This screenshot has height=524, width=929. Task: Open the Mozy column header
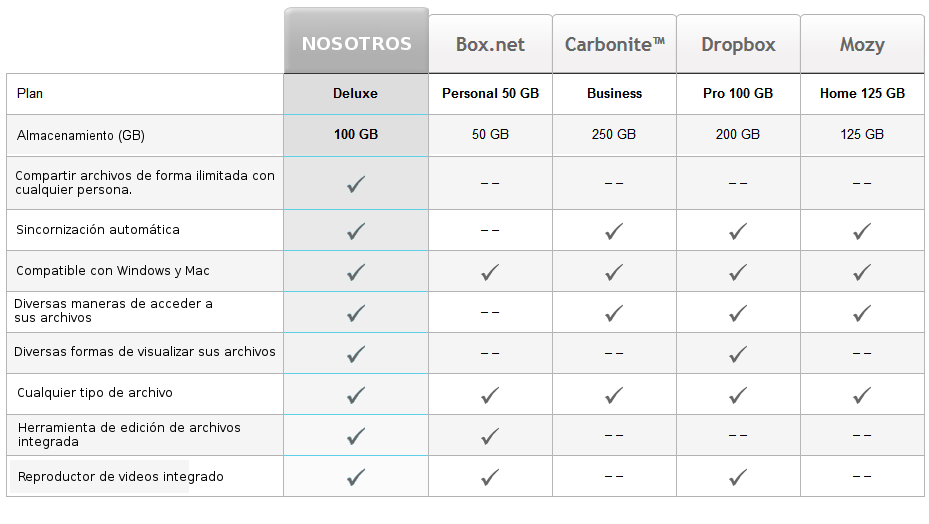[x=862, y=44]
